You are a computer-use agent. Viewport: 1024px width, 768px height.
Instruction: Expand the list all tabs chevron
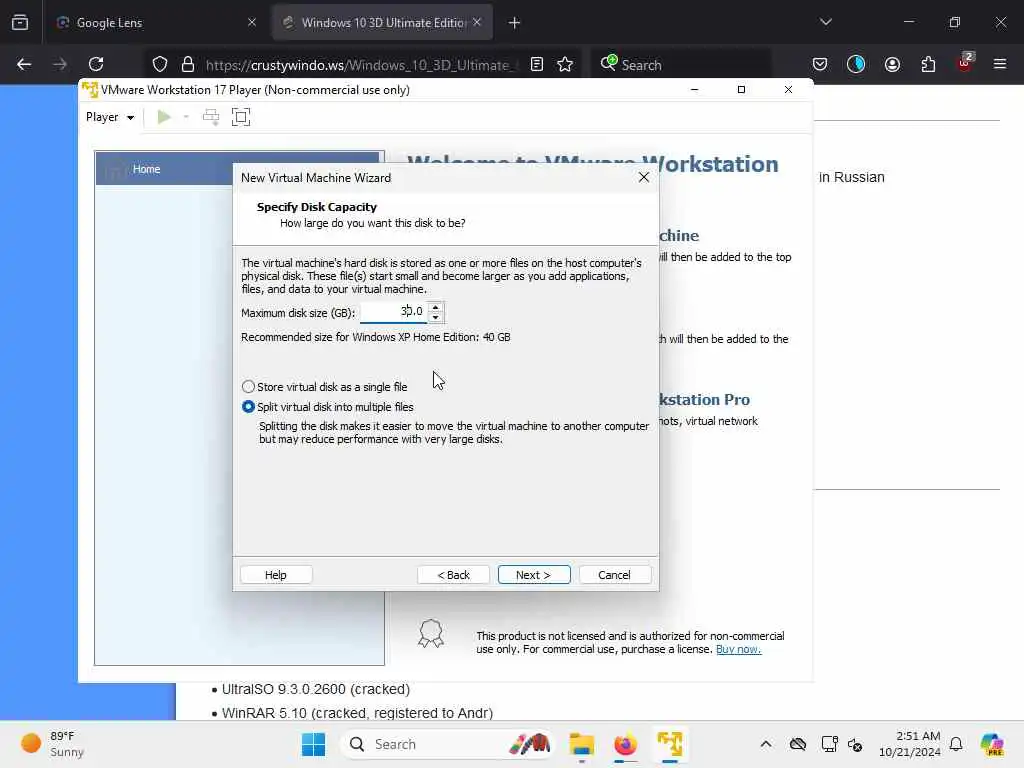[x=826, y=22]
